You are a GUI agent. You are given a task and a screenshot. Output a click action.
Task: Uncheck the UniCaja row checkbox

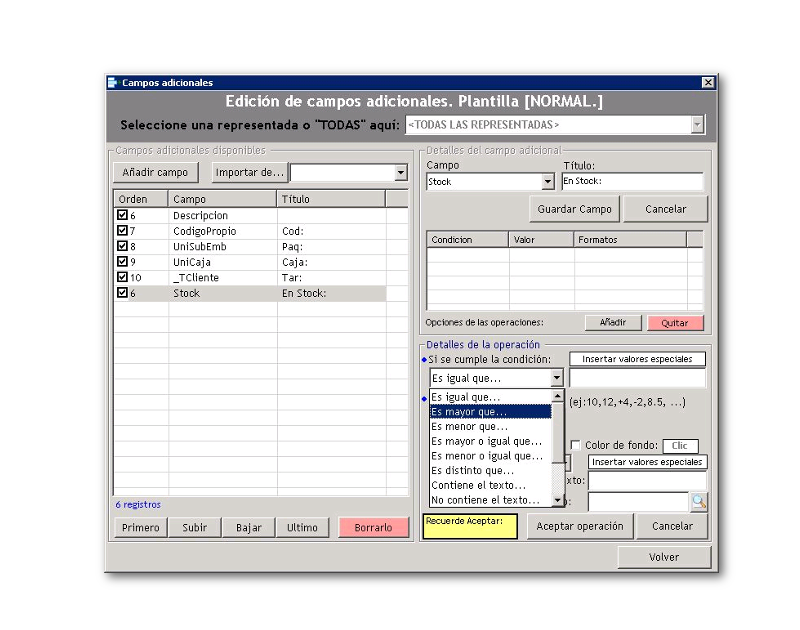(x=122, y=262)
